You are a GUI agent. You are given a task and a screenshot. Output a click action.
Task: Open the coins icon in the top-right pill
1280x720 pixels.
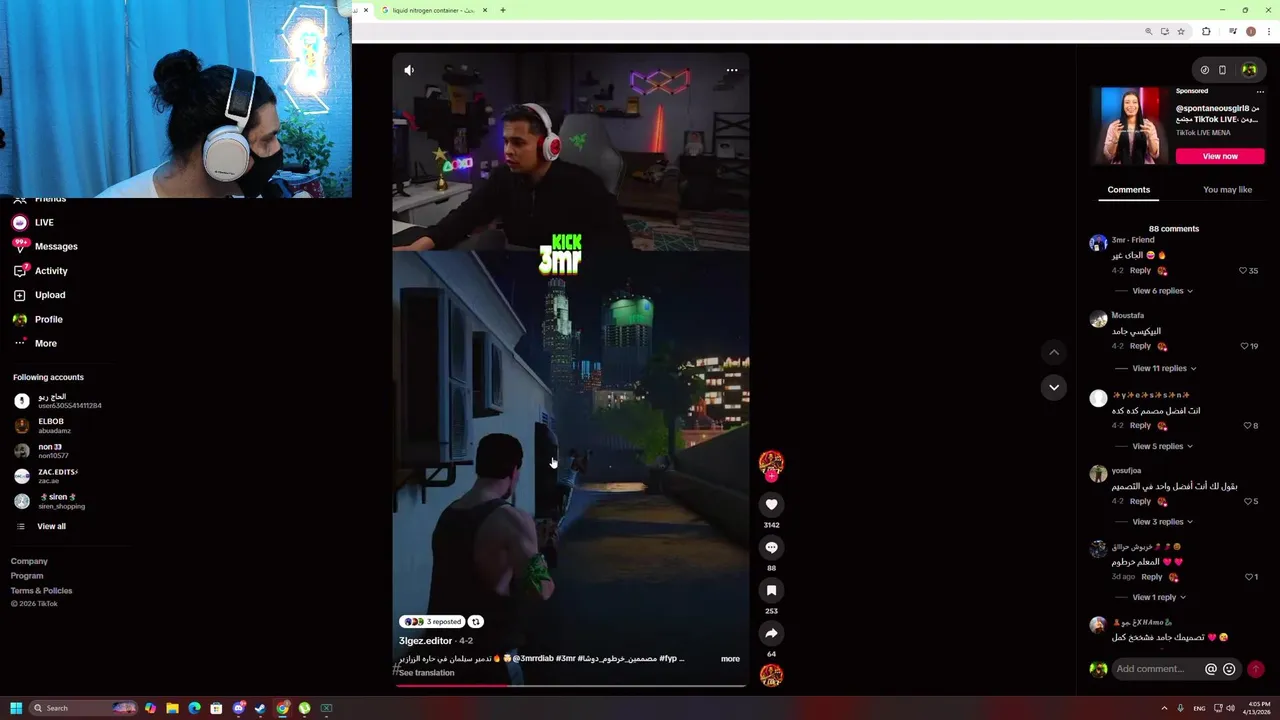coord(1205,70)
